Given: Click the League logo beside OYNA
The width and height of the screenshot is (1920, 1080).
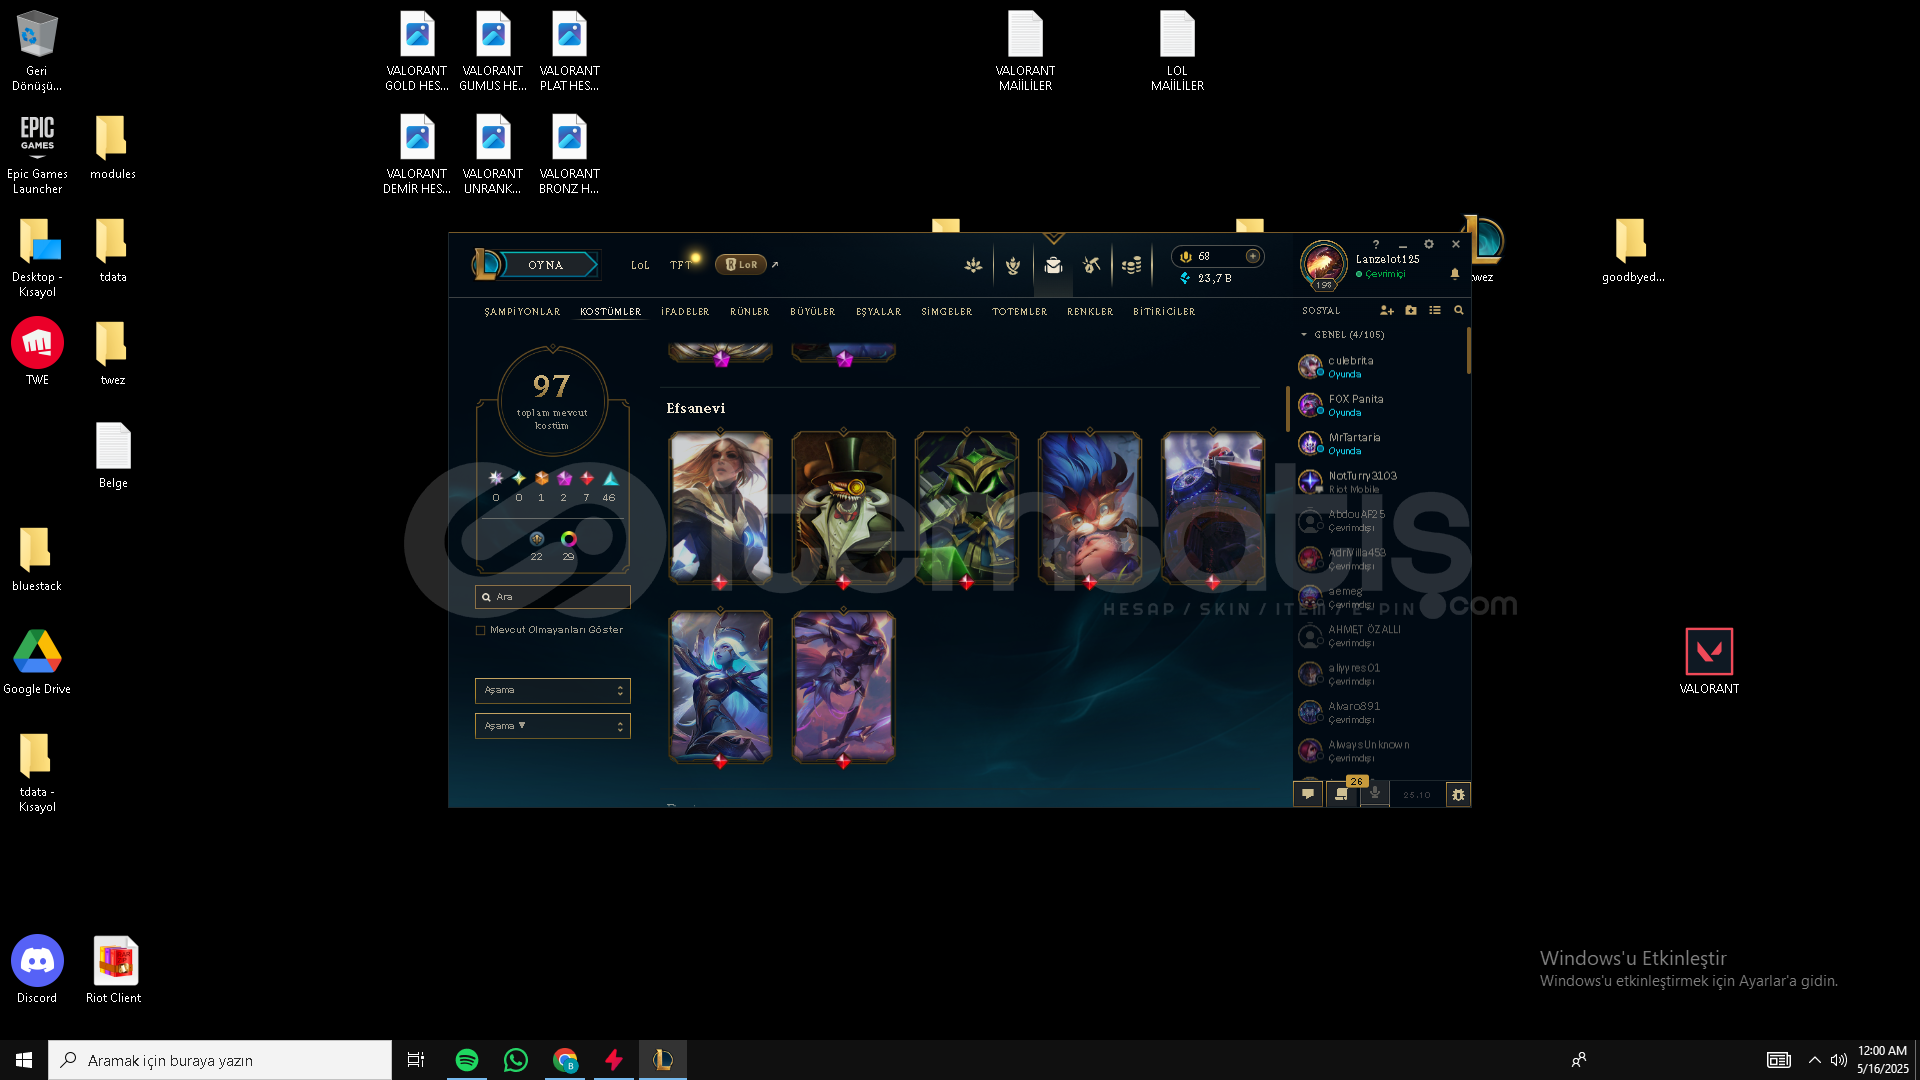Looking at the screenshot, I should point(485,264).
